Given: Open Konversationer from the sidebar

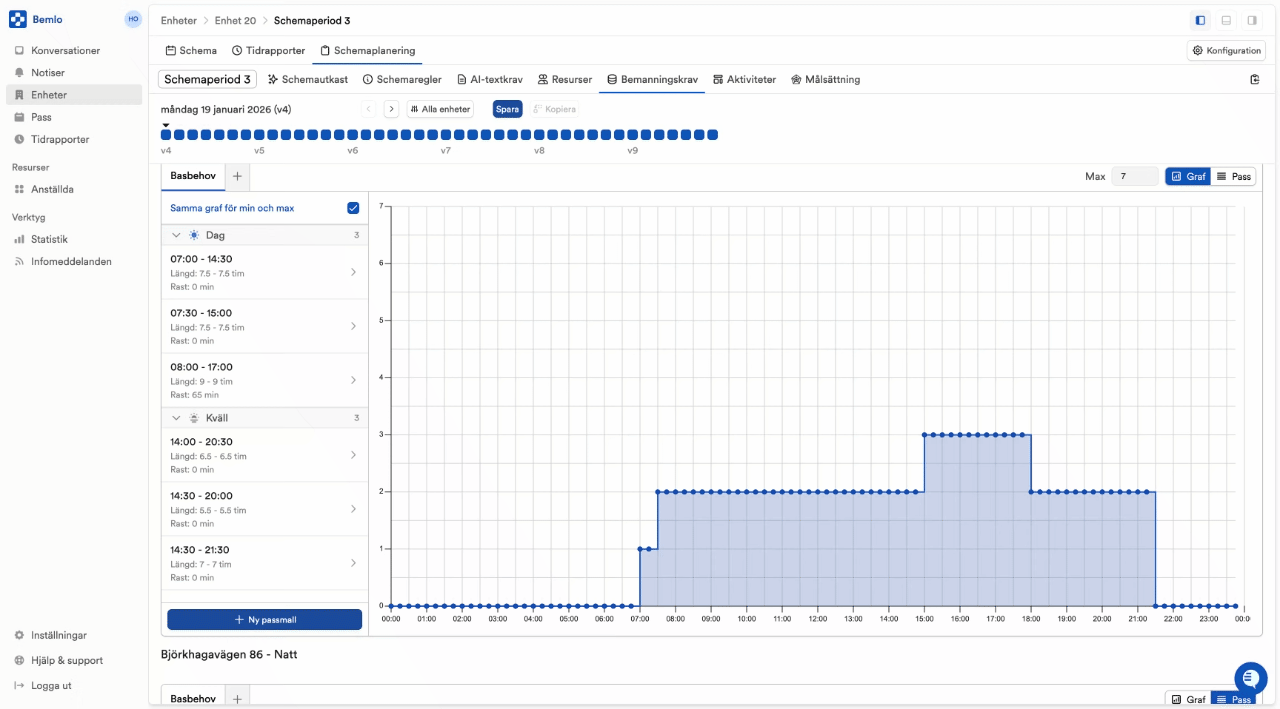Looking at the screenshot, I should point(65,50).
